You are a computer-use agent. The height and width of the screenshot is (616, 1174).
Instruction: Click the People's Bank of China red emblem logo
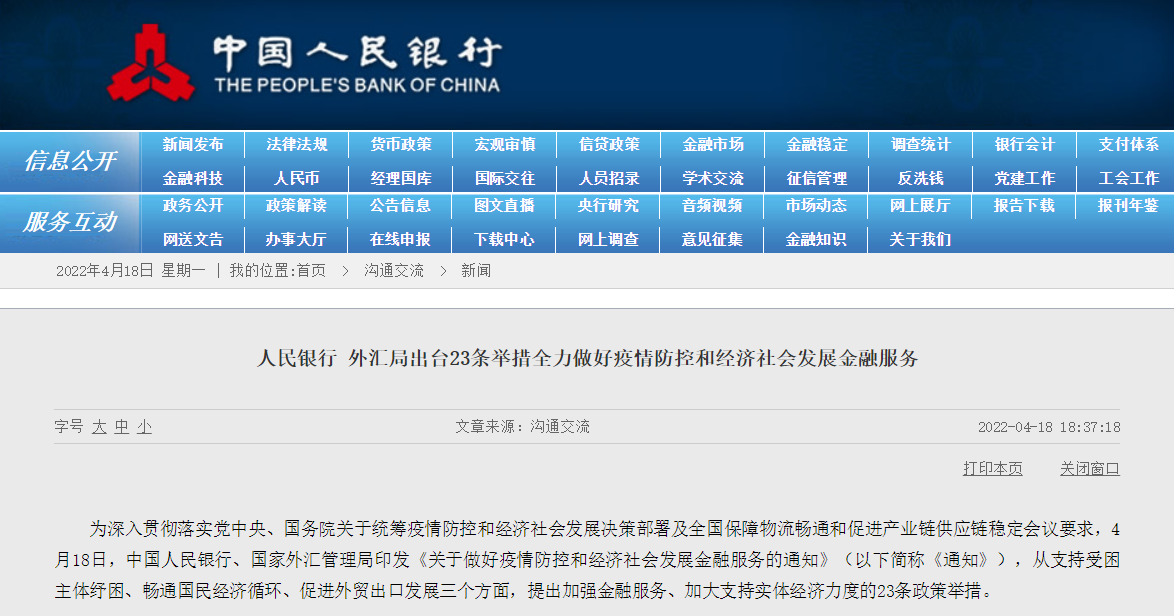pos(150,63)
